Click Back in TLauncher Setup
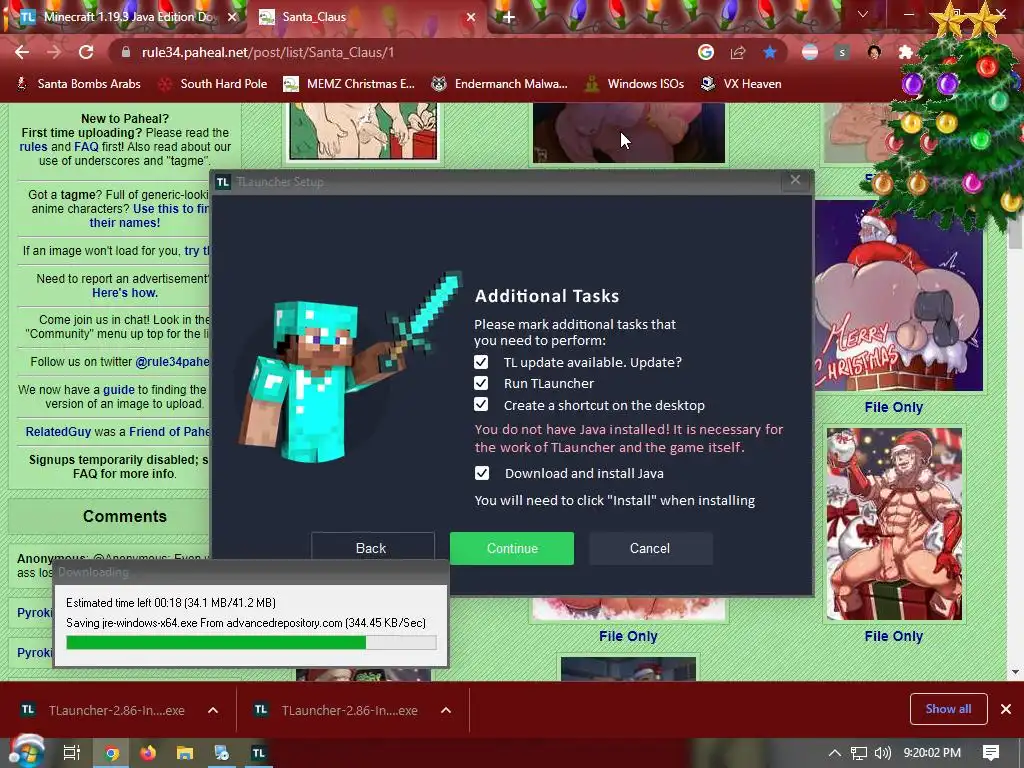Image resolution: width=1024 pixels, height=768 pixels. coord(371,549)
